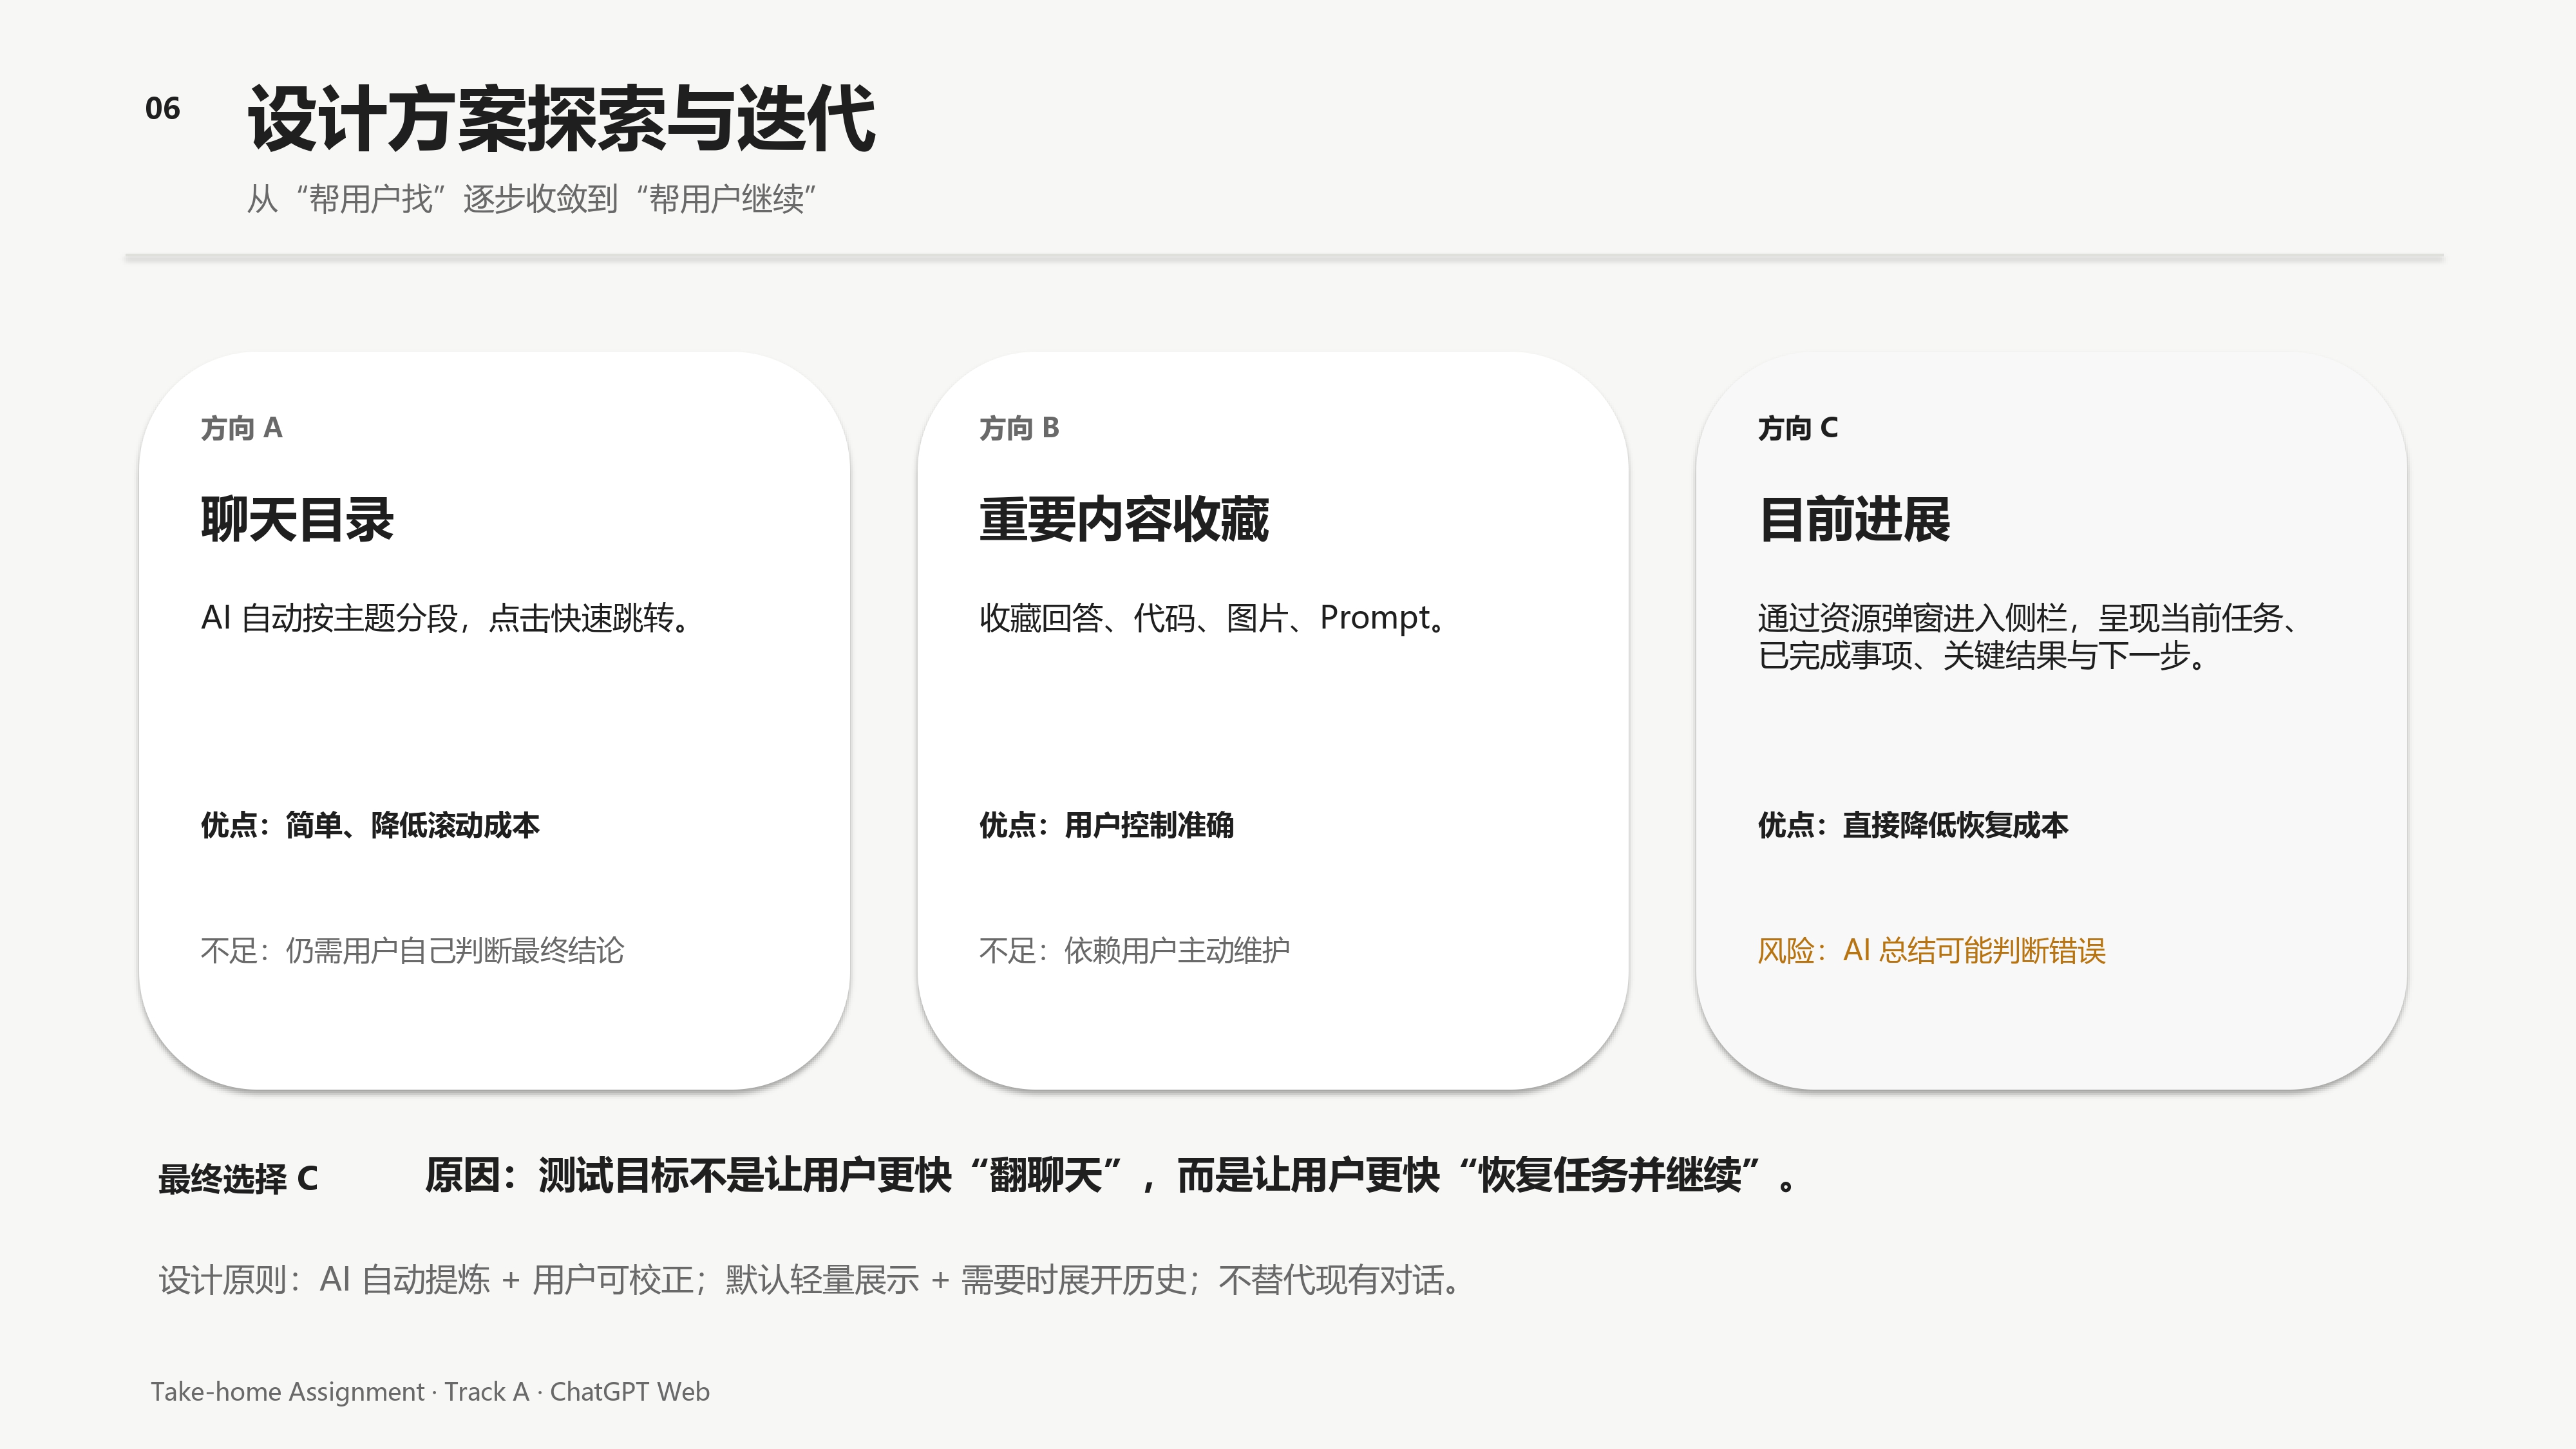This screenshot has width=2576, height=1449.
Task: Click text AI 自动按主题分段，点击快速跳转。
Action: pos(446,618)
